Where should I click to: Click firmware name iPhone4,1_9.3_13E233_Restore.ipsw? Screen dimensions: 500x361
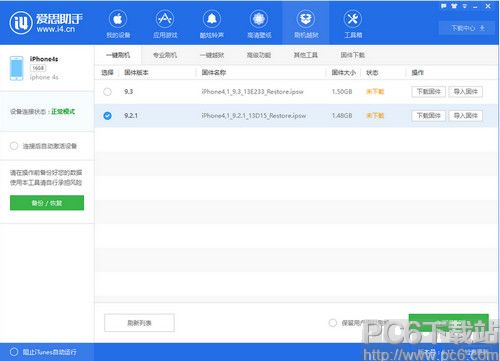253,92
